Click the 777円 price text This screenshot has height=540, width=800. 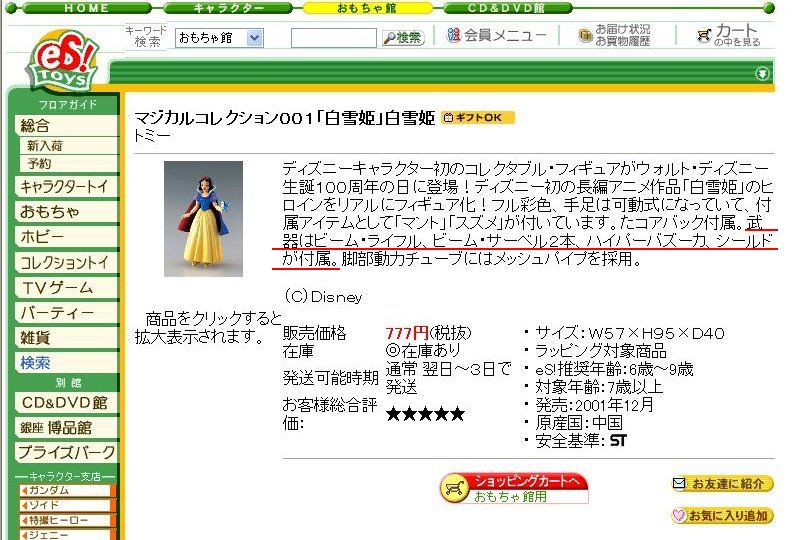tap(407, 333)
